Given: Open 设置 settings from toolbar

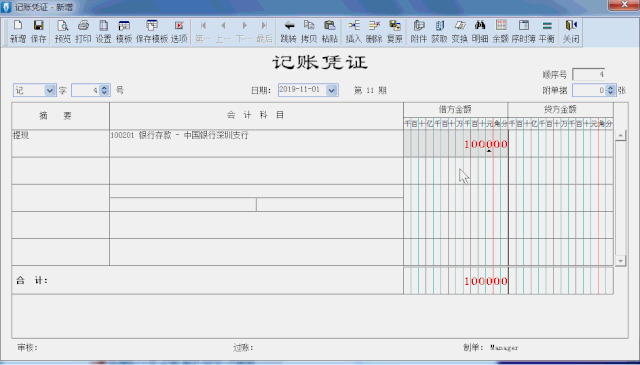Looking at the screenshot, I should point(104,32).
